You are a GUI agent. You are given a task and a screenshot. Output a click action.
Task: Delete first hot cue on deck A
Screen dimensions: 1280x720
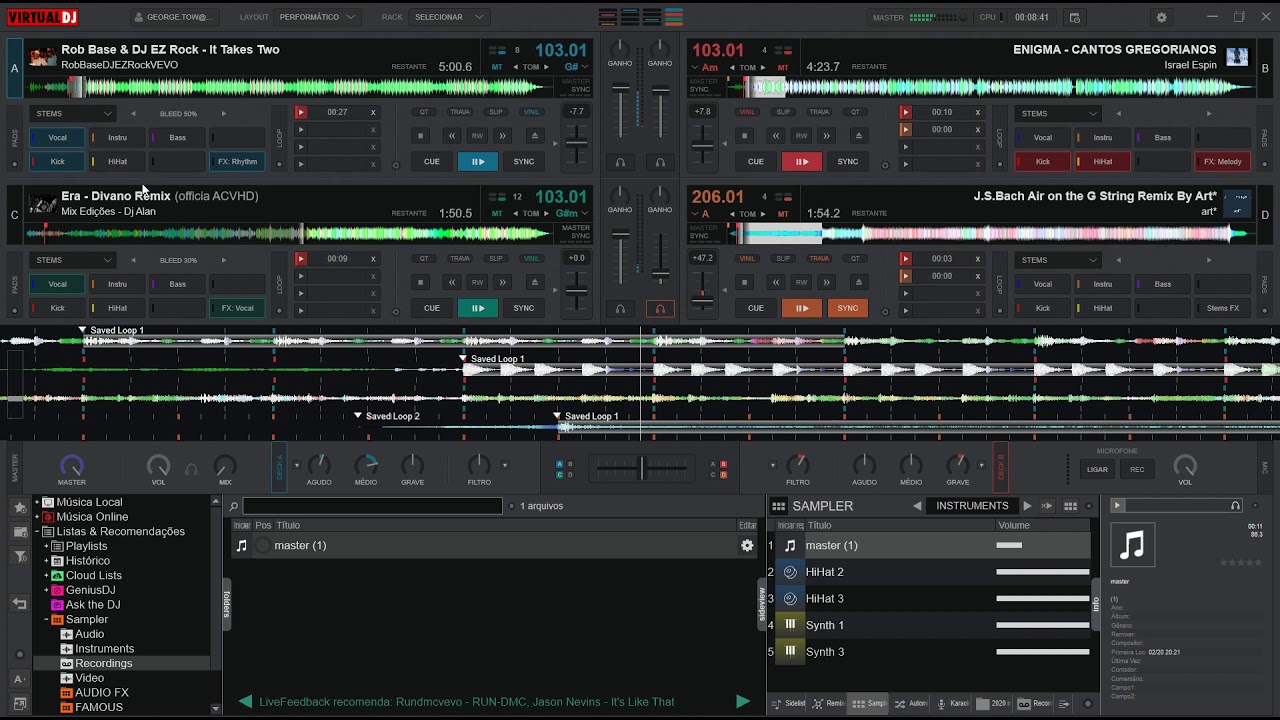tap(373, 113)
